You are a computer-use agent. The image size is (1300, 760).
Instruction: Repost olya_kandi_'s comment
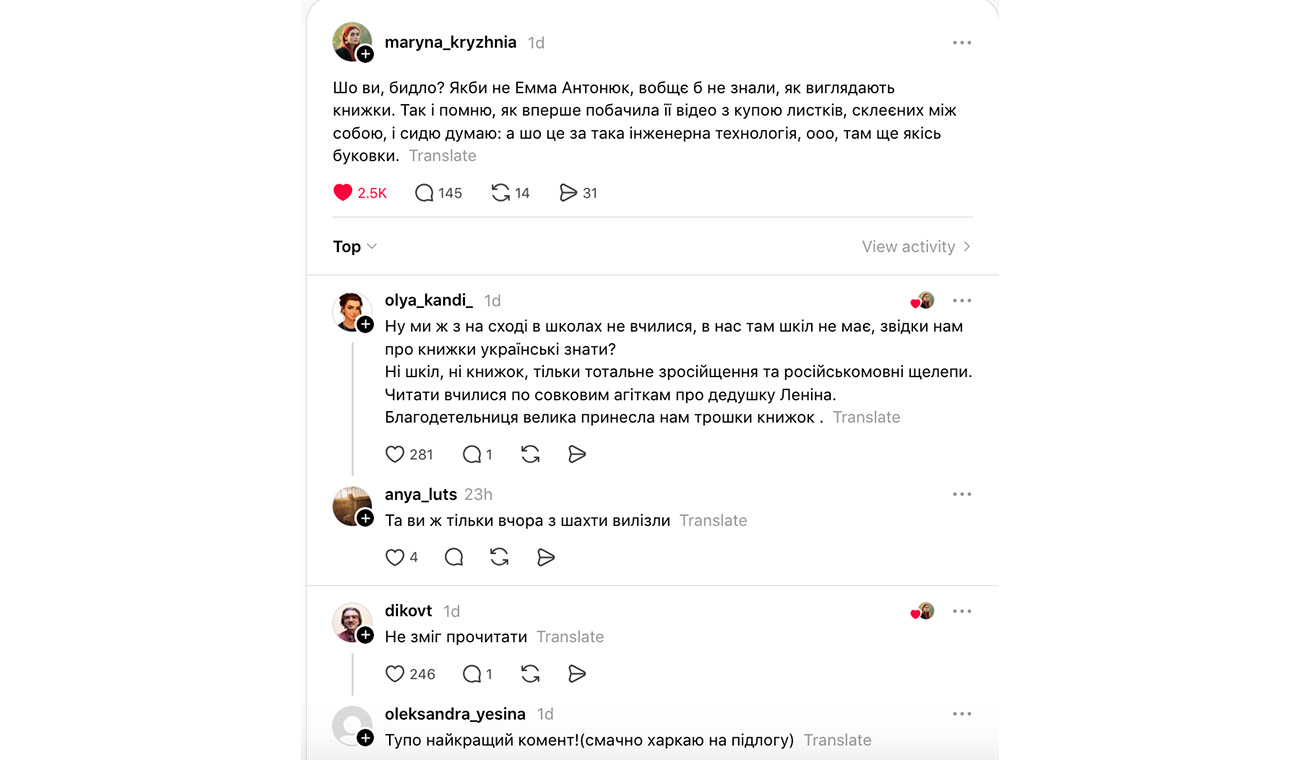pos(530,454)
